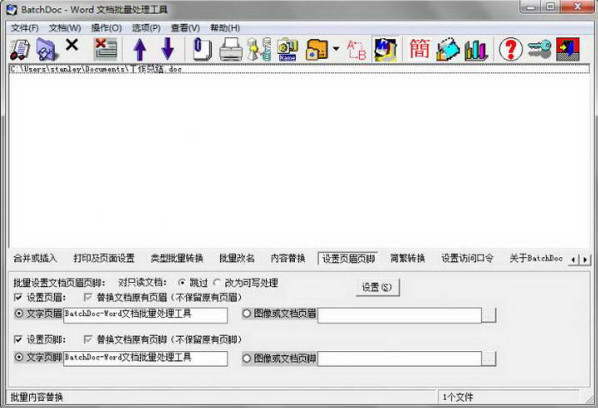Click the printer icon in toolbar
598x408 pixels.
coord(231,50)
